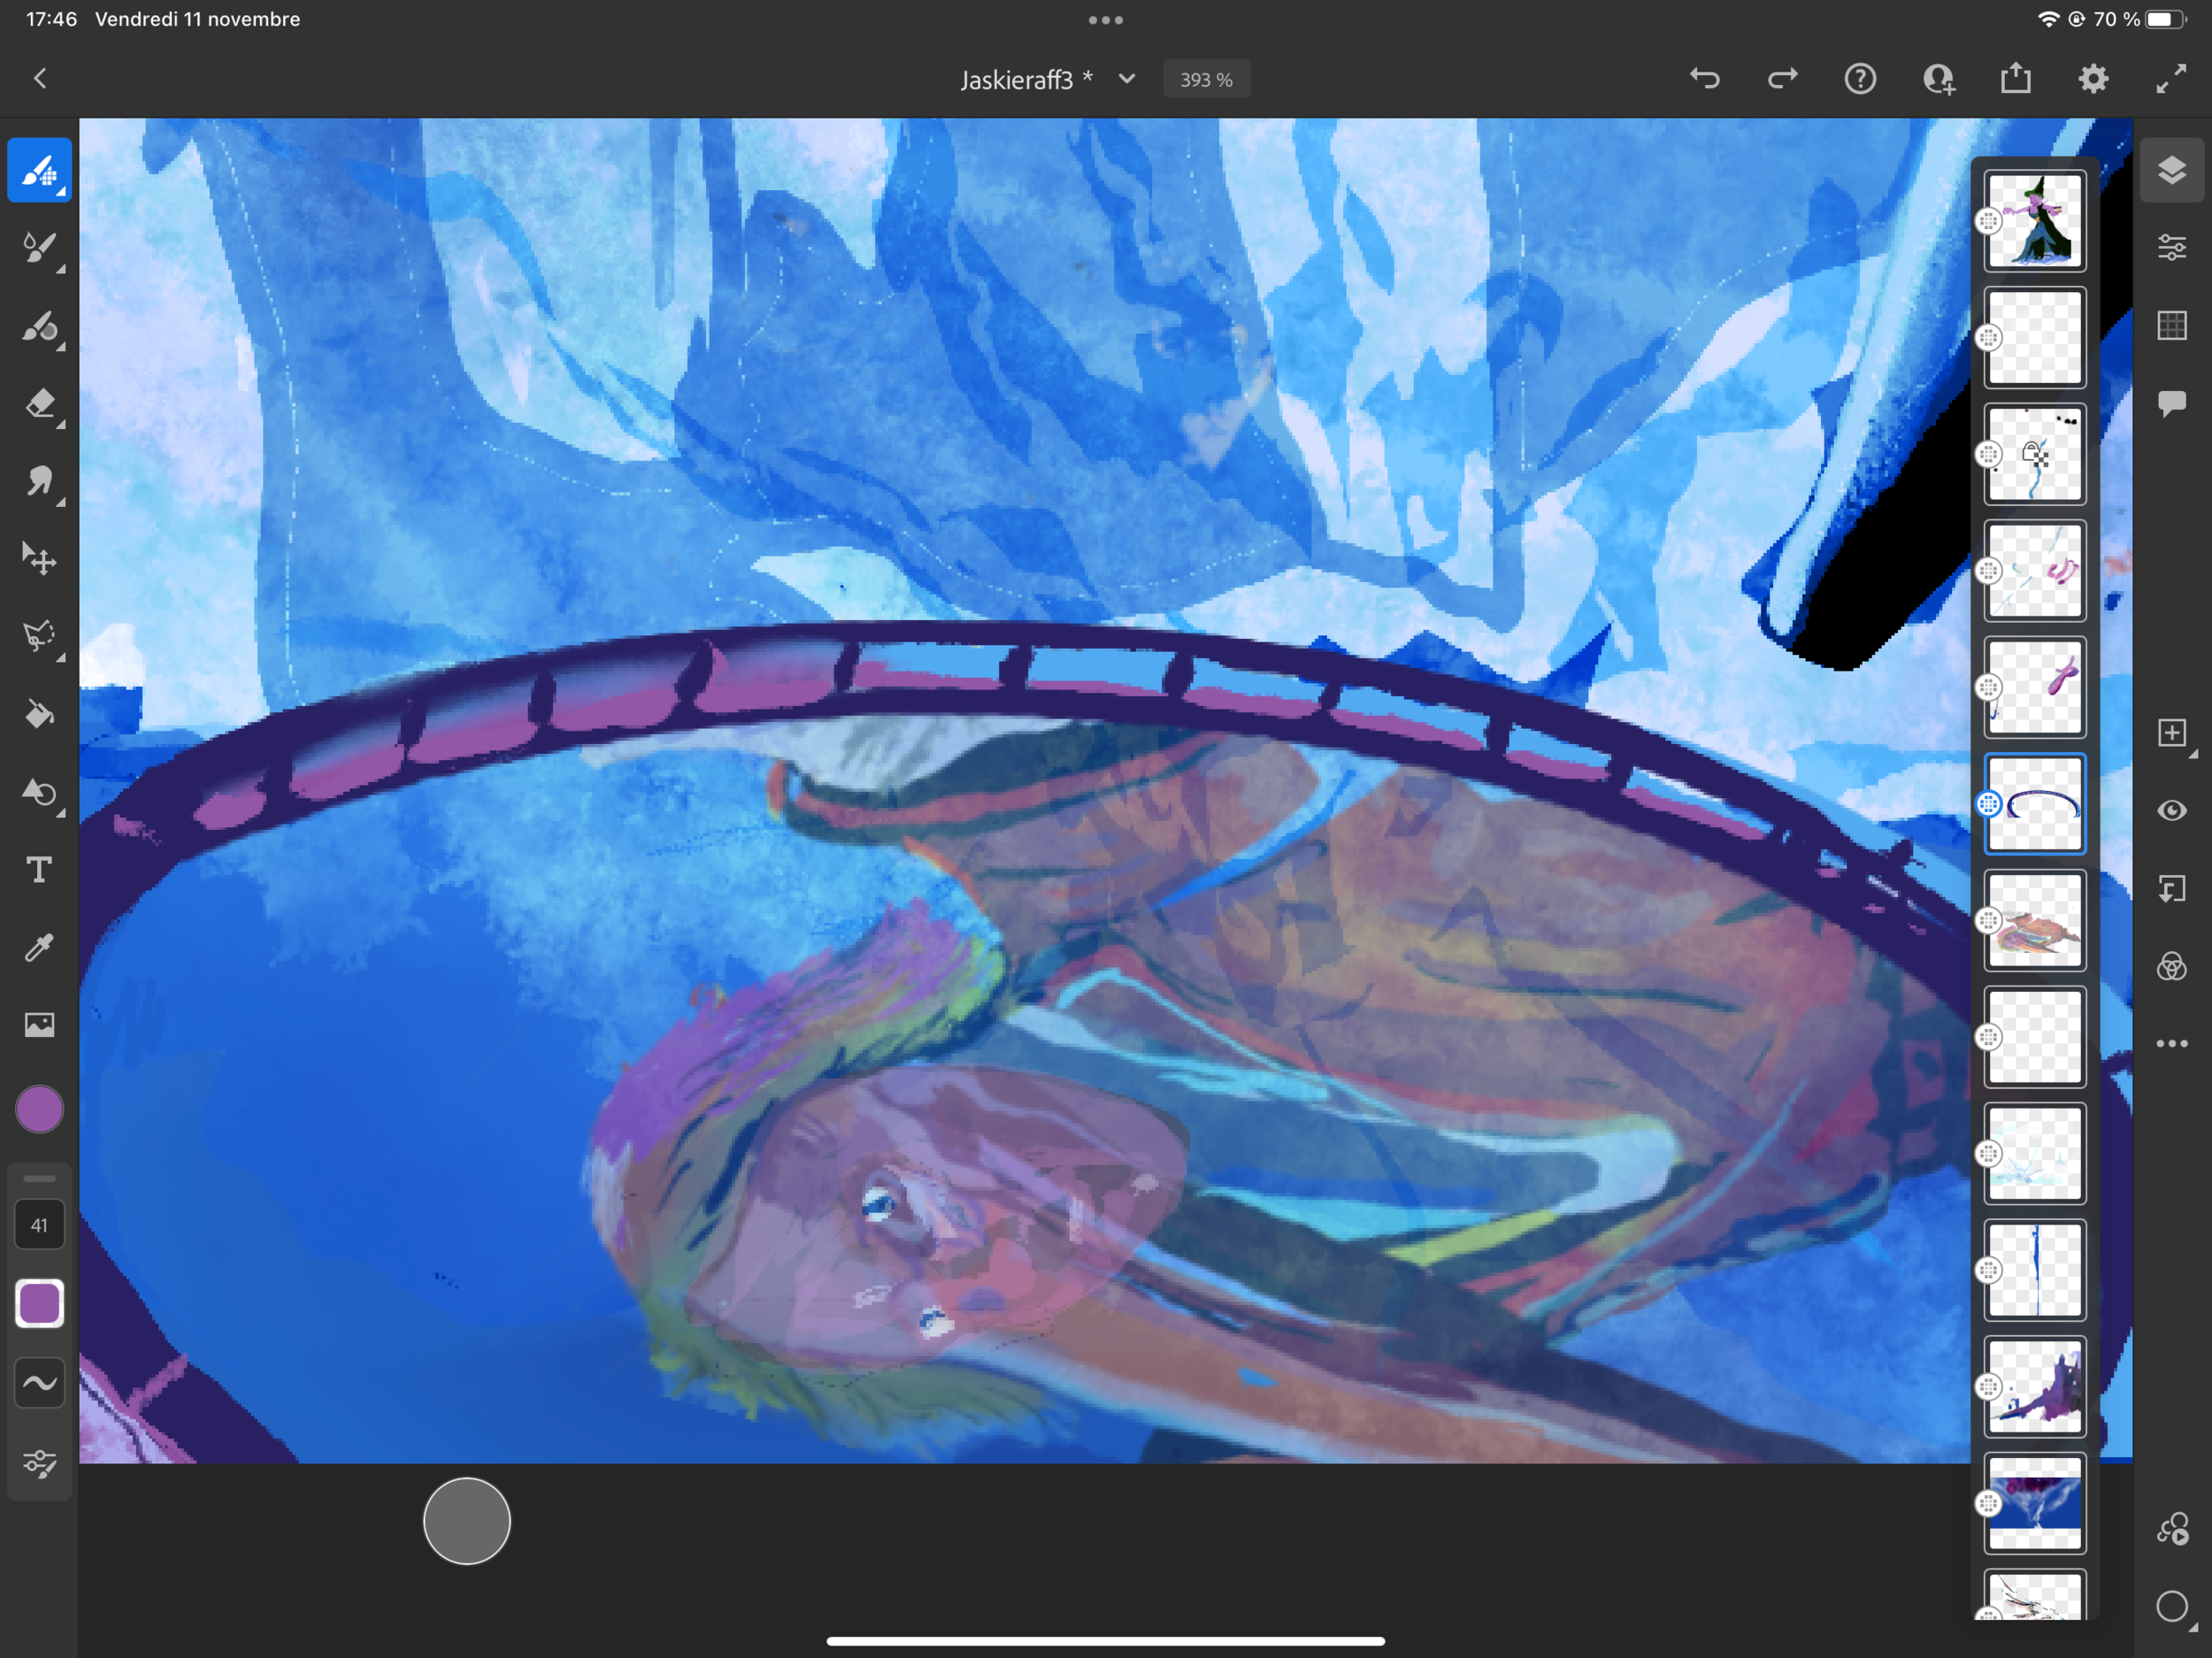The width and height of the screenshot is (2212, 1658).
Task: Toggle the layers panel view
Action: (2171, 171)
